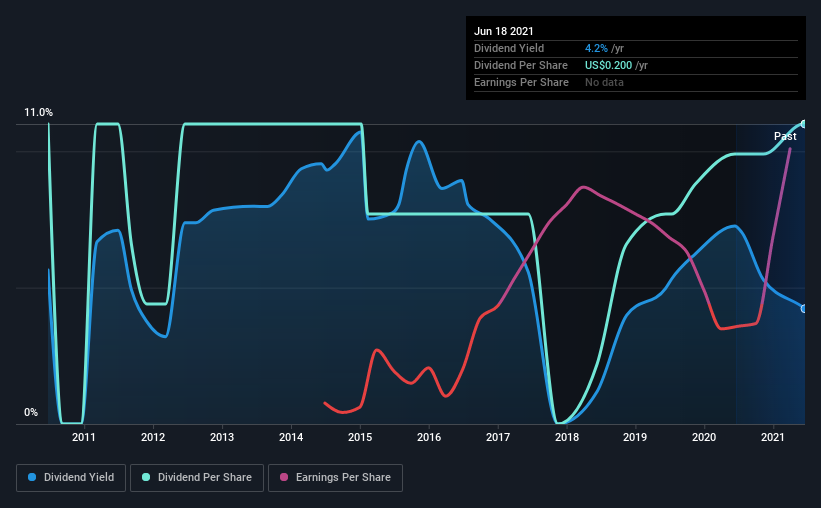Click the blue Dividend Yield legend dot
Viewport: 821px width, 508px height.
click(32, 477)
